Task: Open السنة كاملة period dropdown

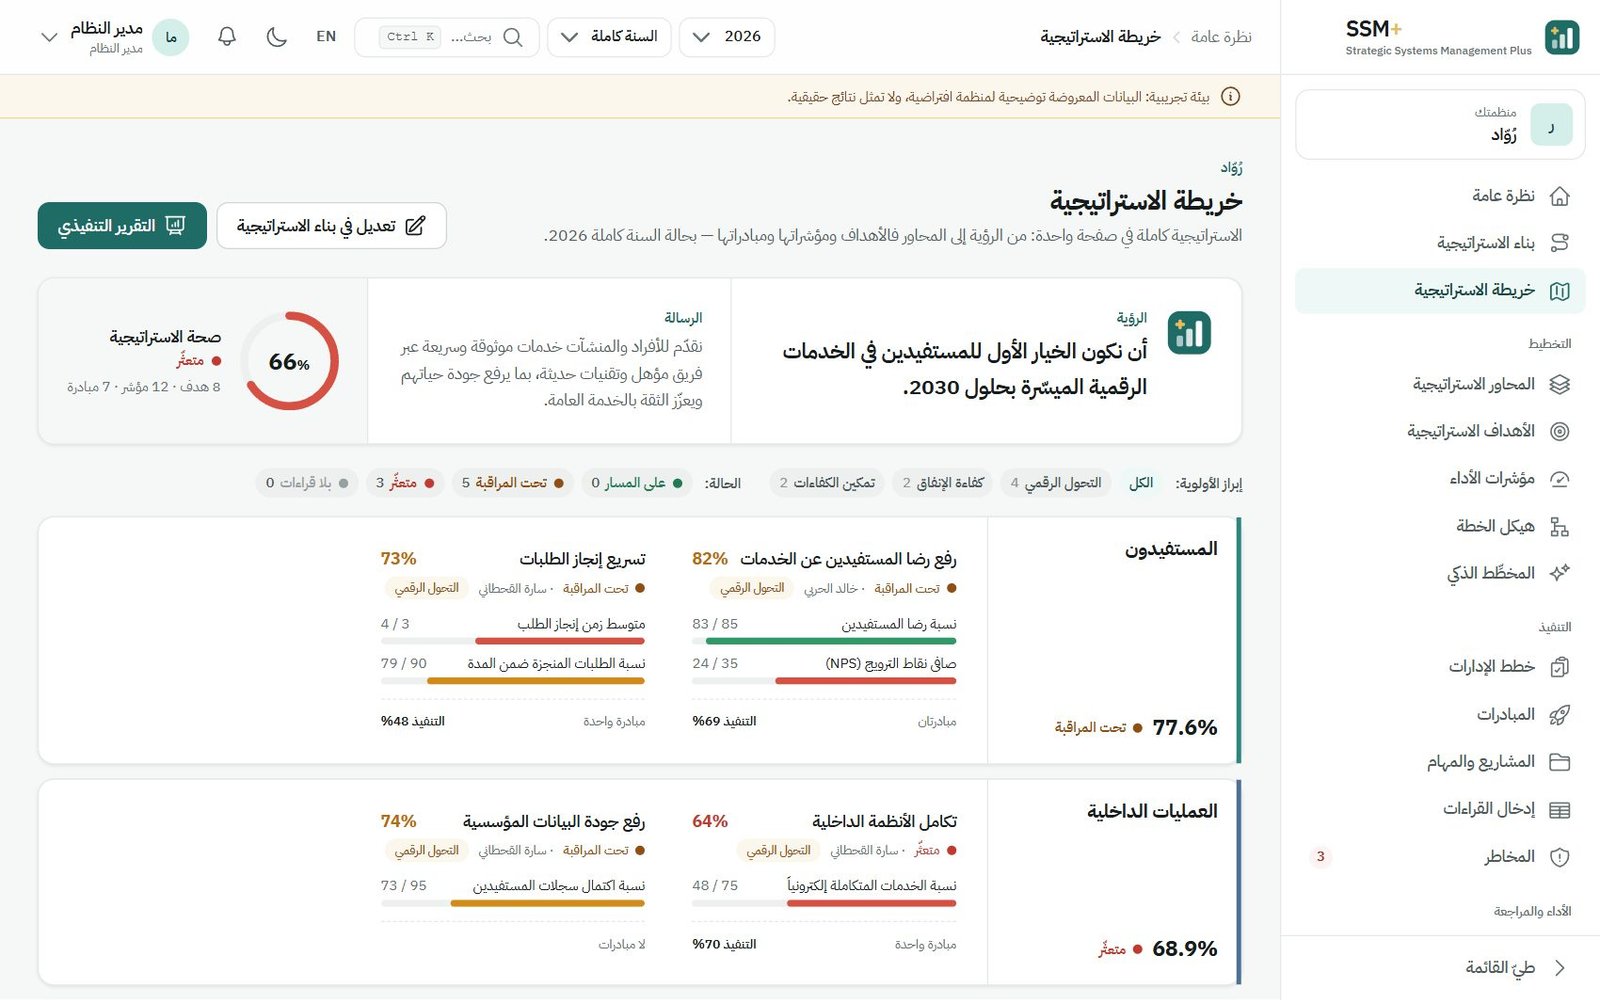Action: (x=609, y=37)
